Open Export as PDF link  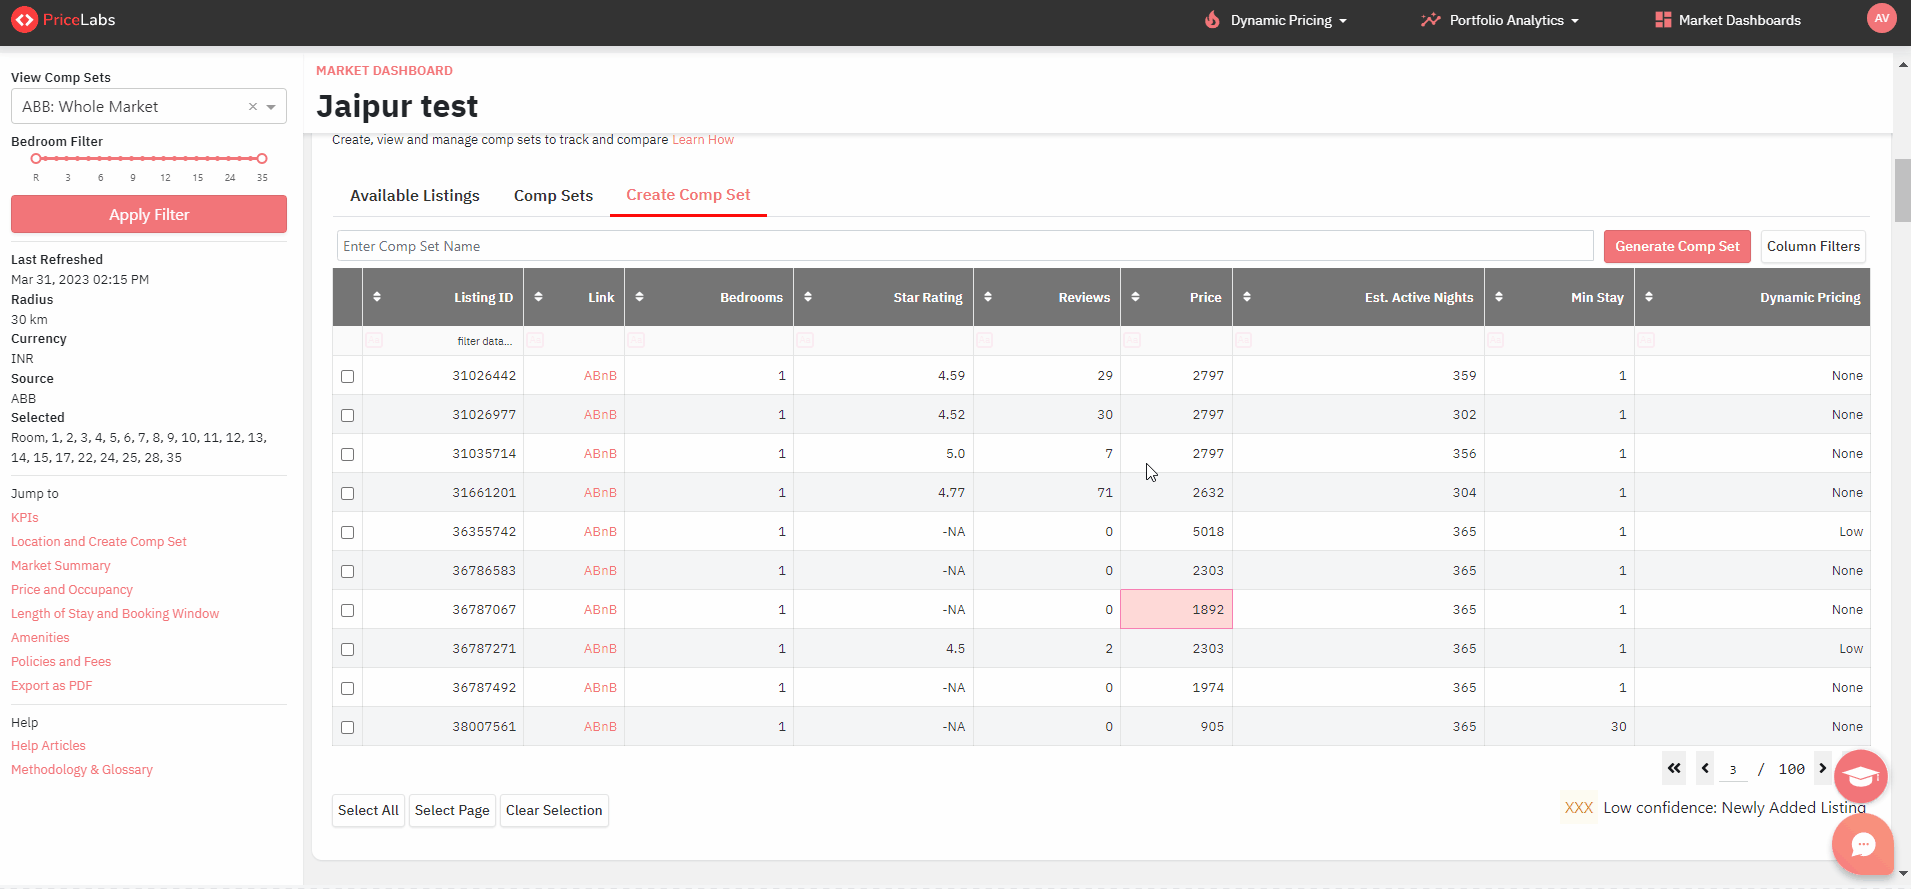click(x=52, y=686)
